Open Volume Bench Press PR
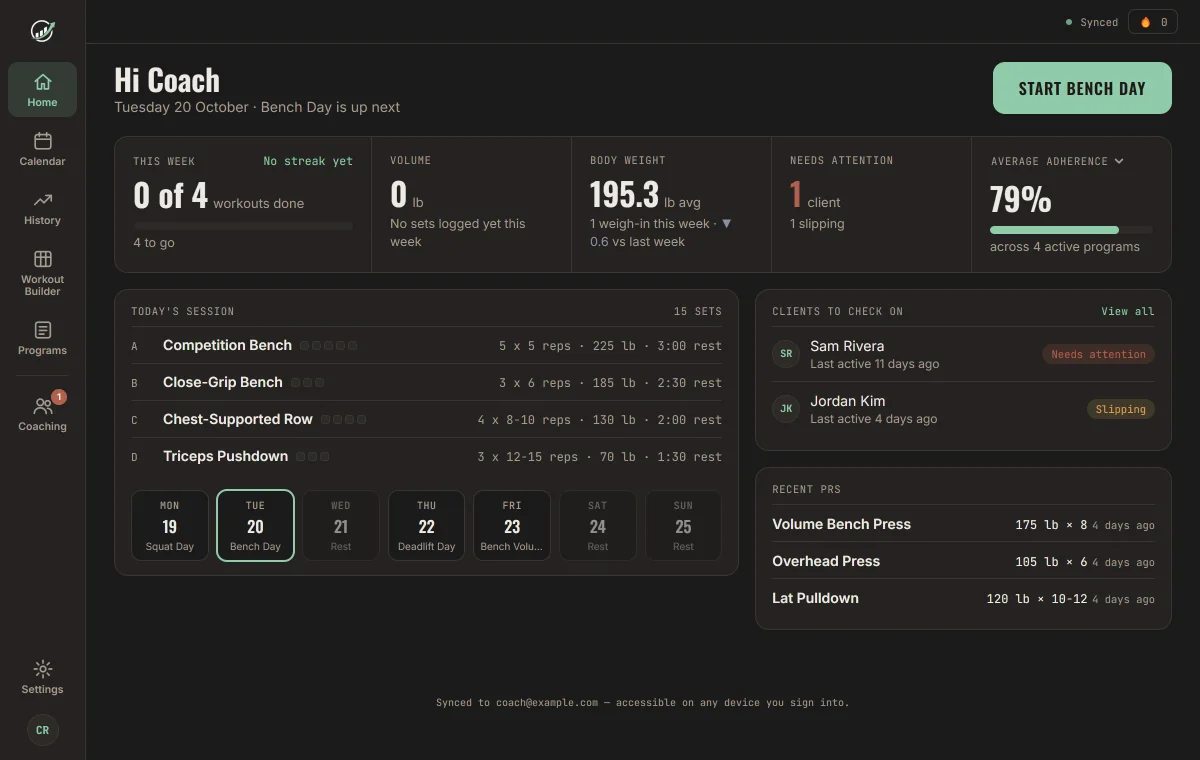Image resolution: width=1200 pixels, height=760 pixels. [x=963, y=524]
